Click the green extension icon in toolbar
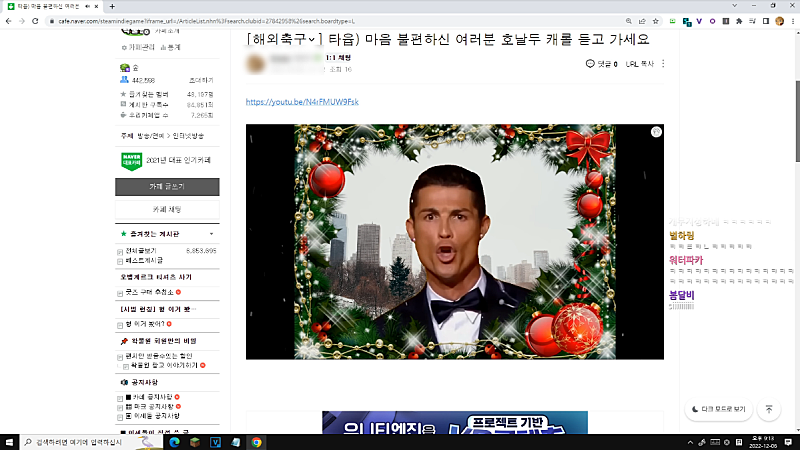 [x=673, y=21]
